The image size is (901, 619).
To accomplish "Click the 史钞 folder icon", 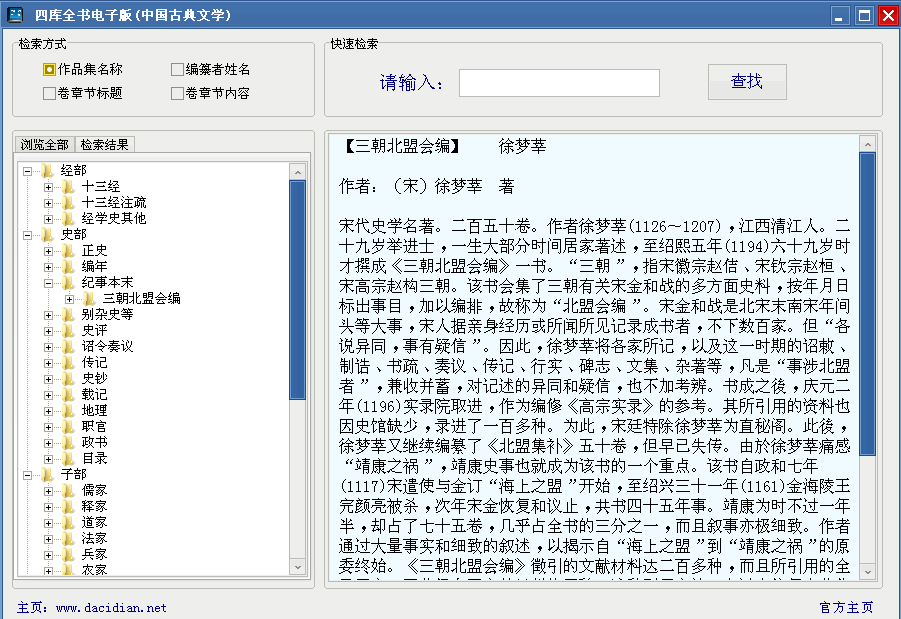I will 68,379.
